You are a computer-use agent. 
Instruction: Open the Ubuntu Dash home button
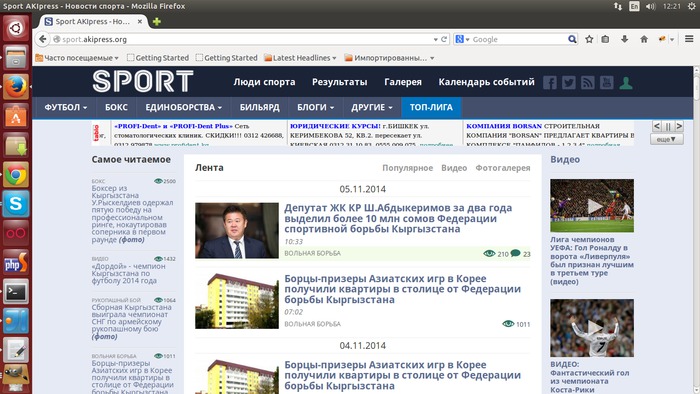point(16,28)
